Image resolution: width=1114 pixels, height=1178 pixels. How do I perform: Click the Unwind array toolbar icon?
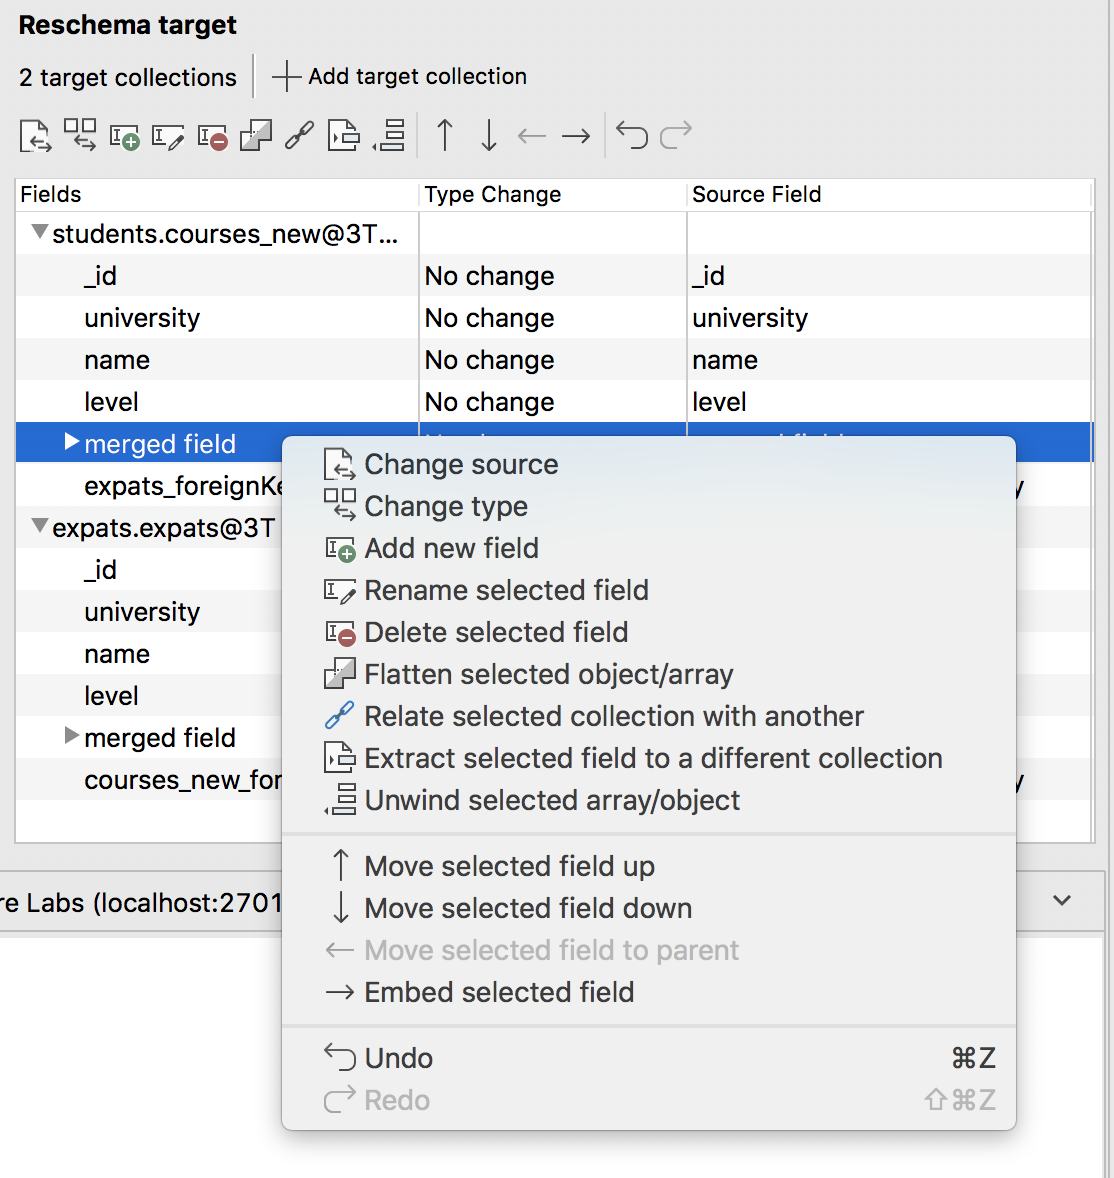pyautogui.click(x=389, y=135)
